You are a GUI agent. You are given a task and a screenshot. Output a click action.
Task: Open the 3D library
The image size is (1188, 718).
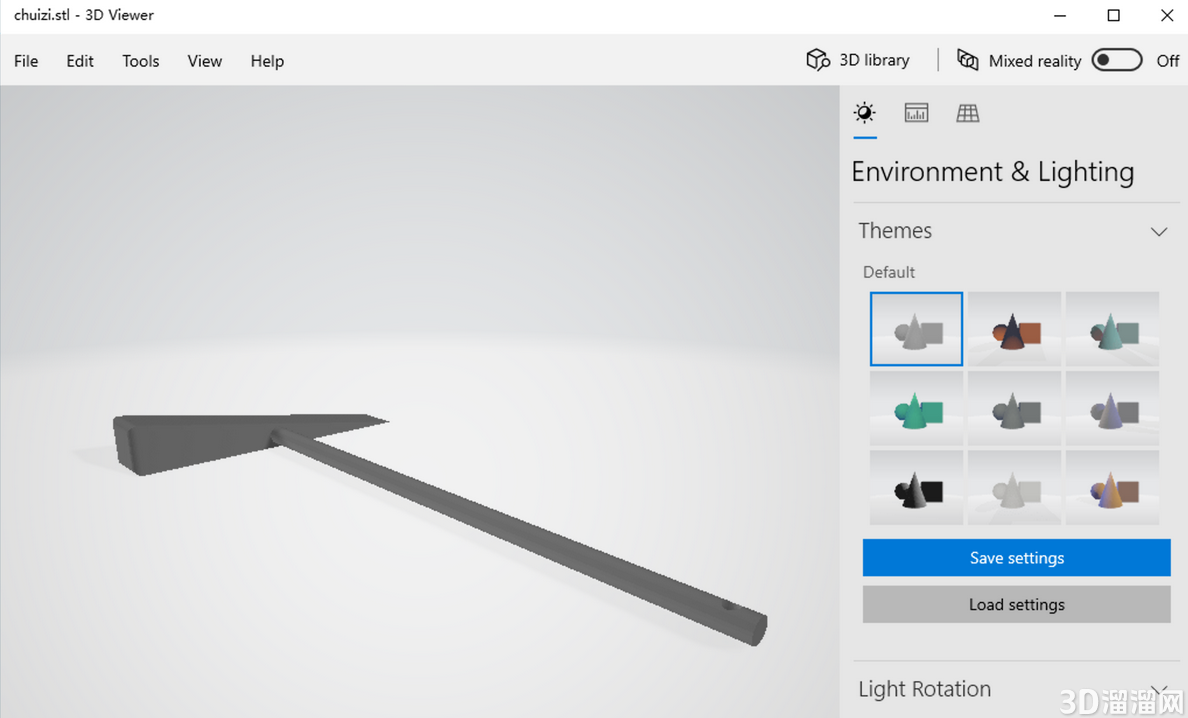click(858, 60)
